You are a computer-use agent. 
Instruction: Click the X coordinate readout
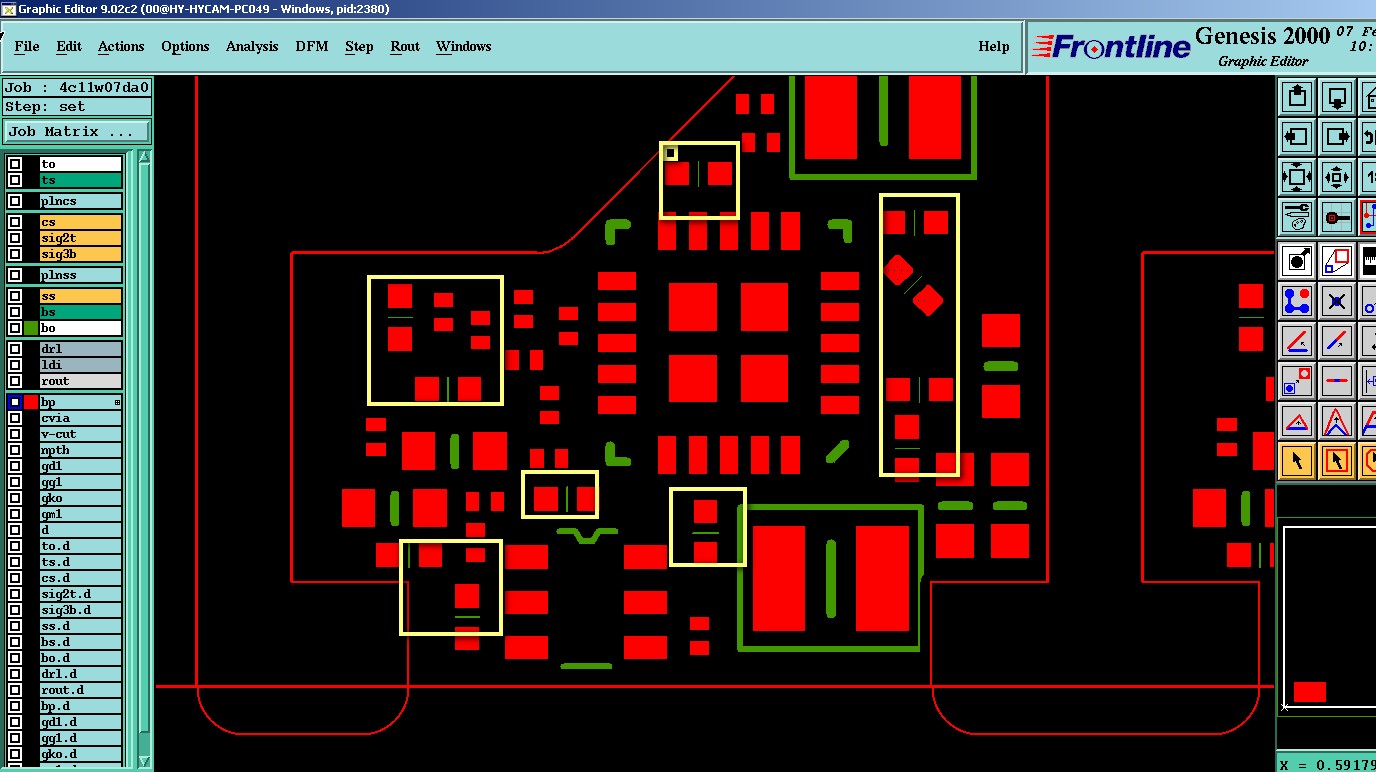pyautogui.click(x=1328, y=764)
